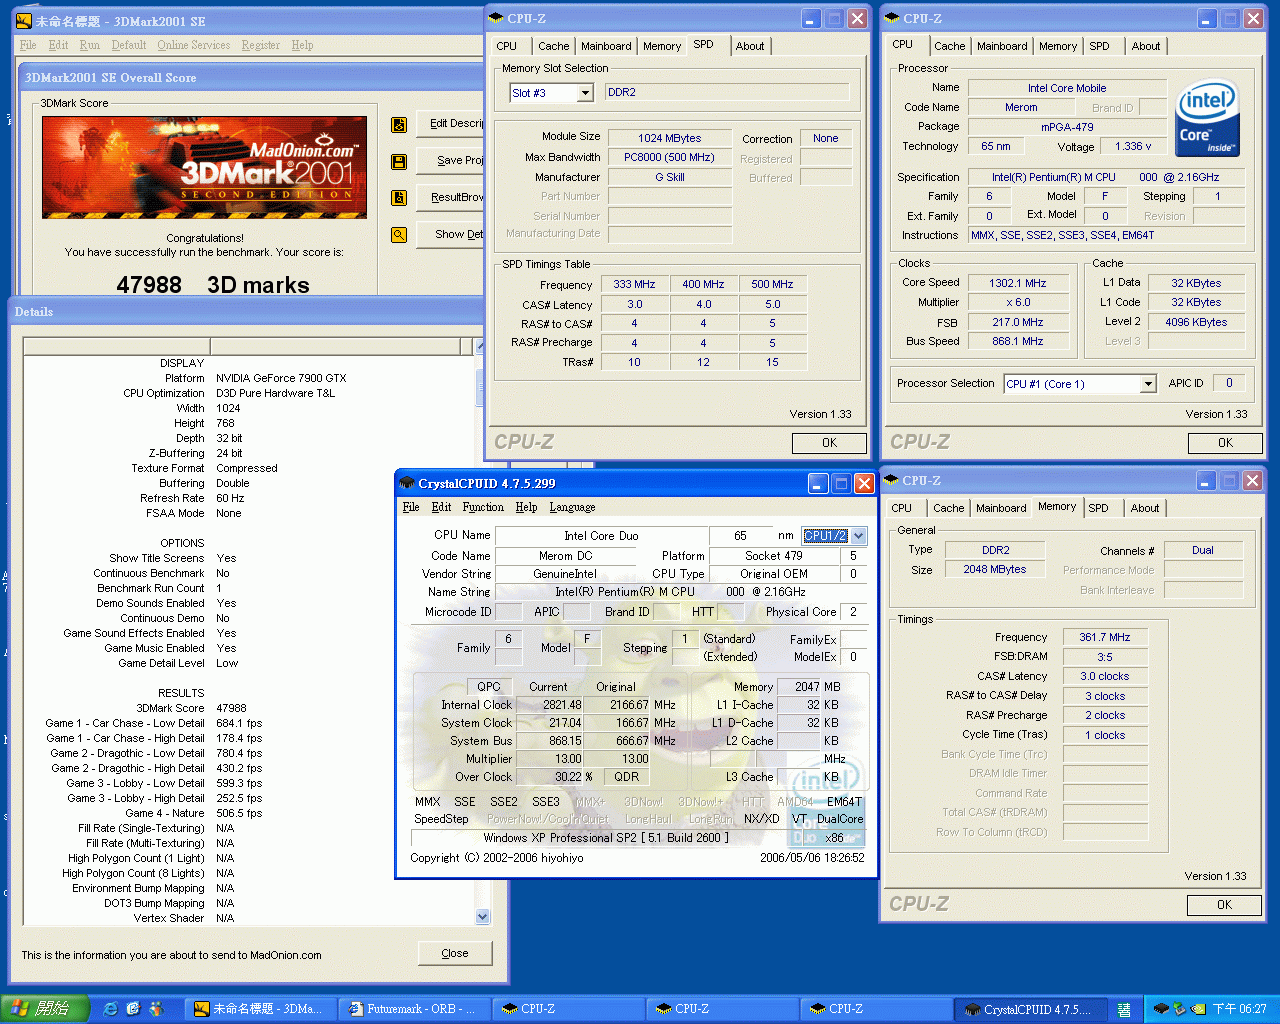Open the Slot #3 dropdown in CPU-Z SPD
Image resolution: width=1280 pixels, height=1024 pixels.
pos(586,93)
